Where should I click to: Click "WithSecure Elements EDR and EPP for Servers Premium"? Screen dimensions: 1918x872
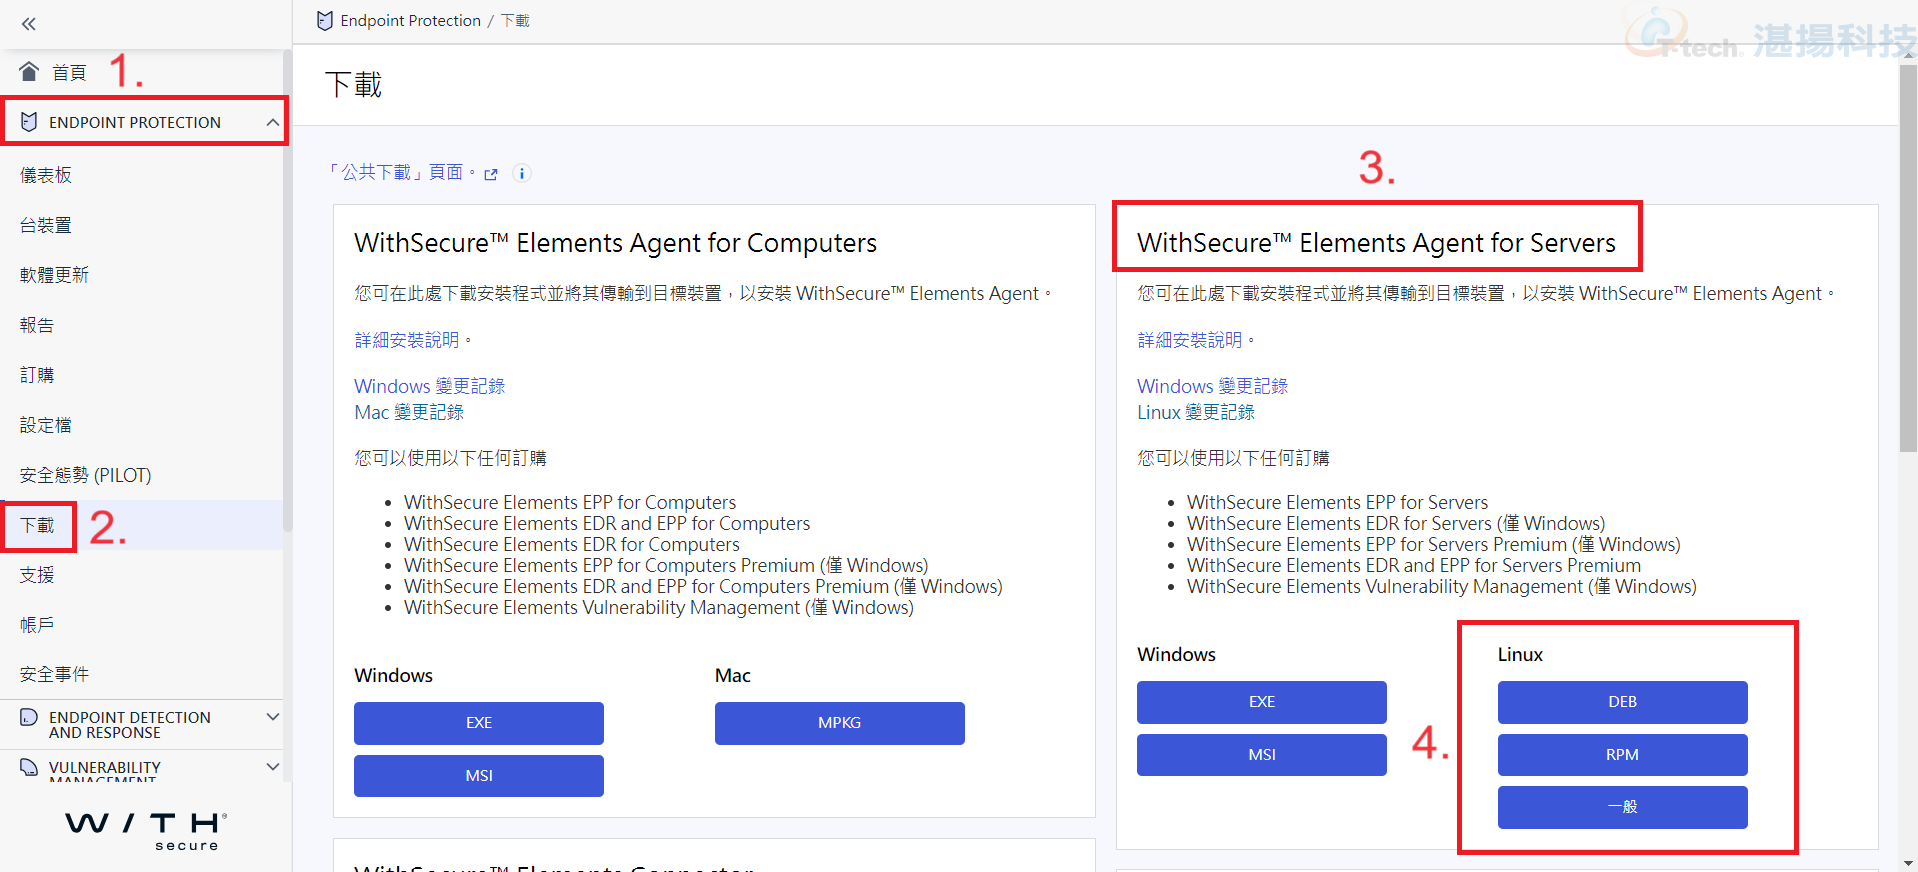1414,565
